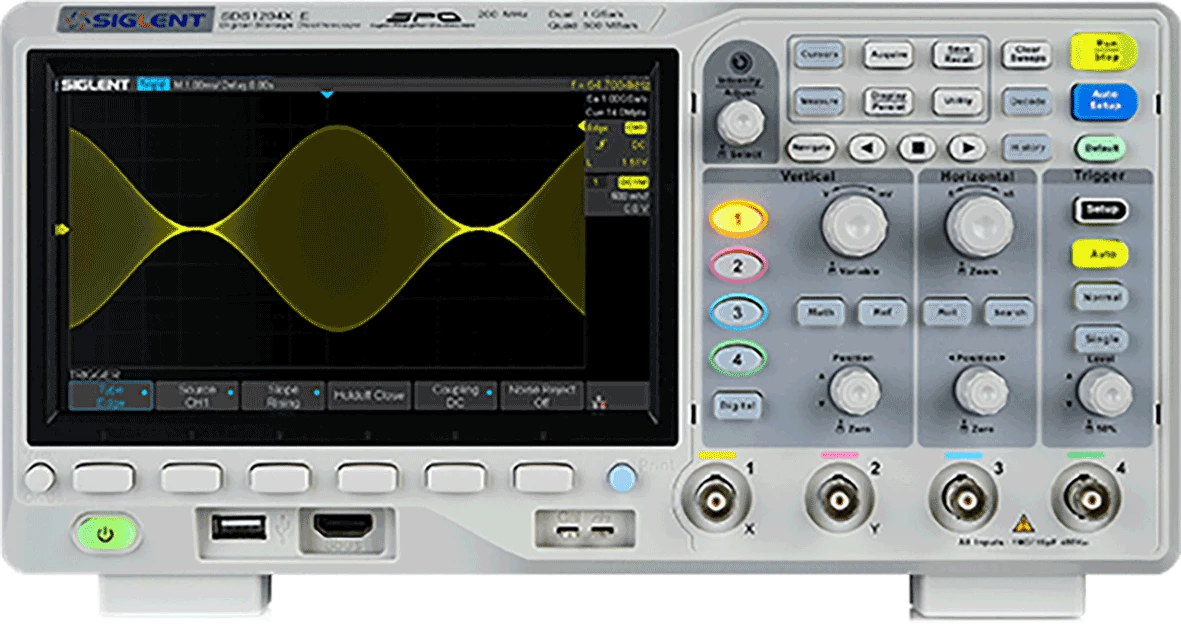This screenshot has height=638, width=1181.
Task: Click the USB host port
Action: (240, 527)
